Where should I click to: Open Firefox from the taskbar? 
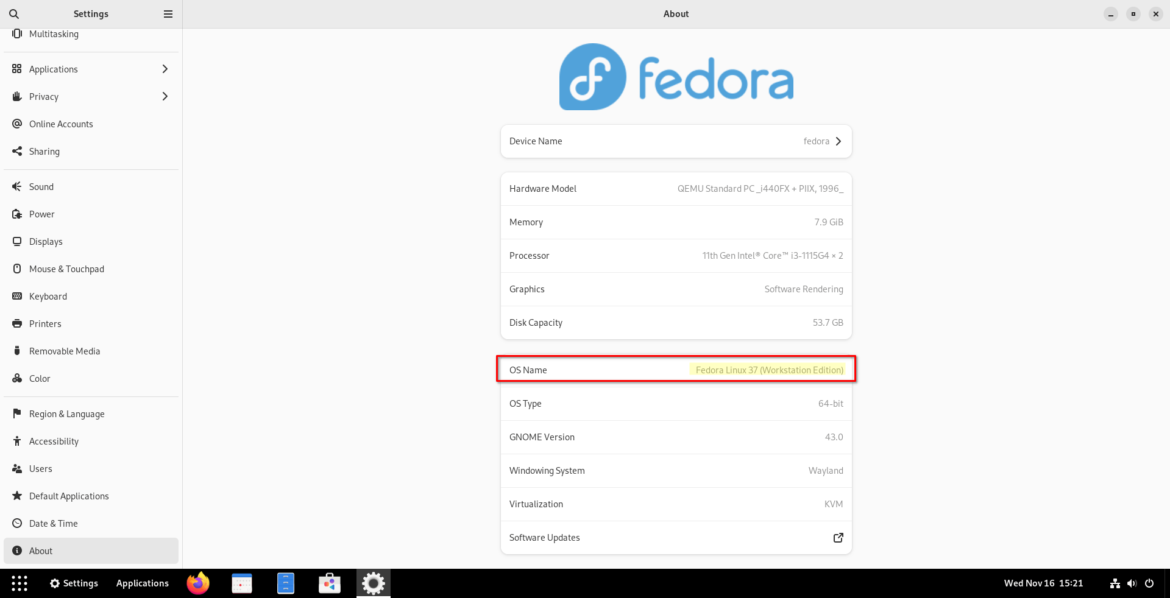(197, 583)
